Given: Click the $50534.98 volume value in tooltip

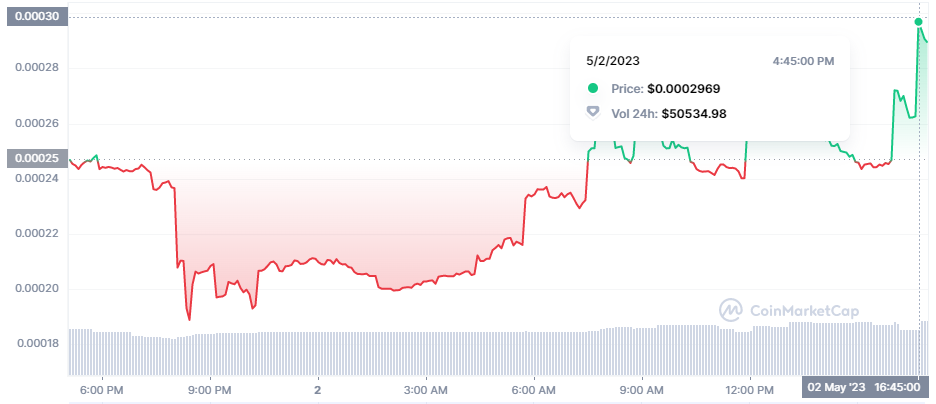Looking at the screenshot, I should tap(694, 113).
